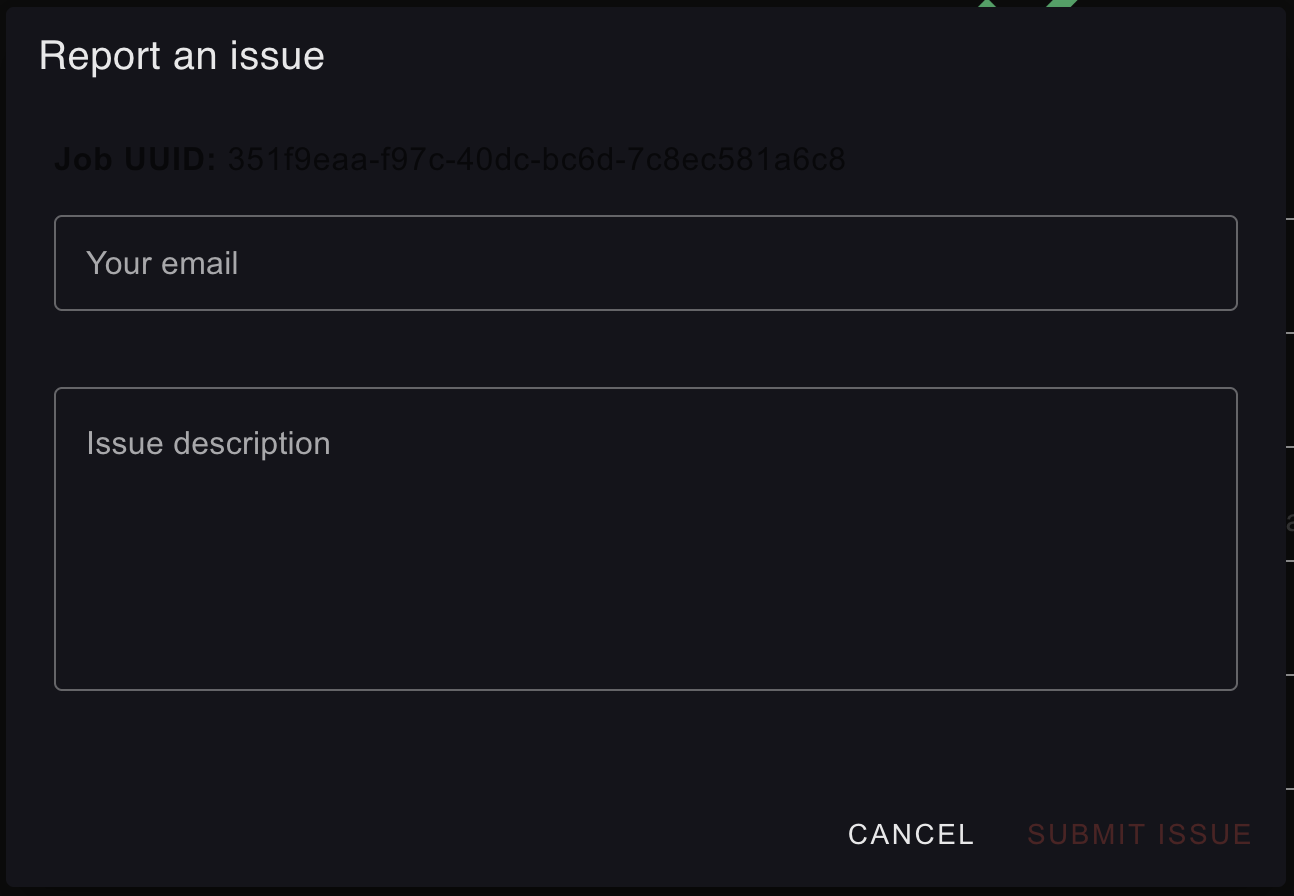
Task: Submit the report with SUBMIT ISSUE
Action: [x=1139, y=833]
